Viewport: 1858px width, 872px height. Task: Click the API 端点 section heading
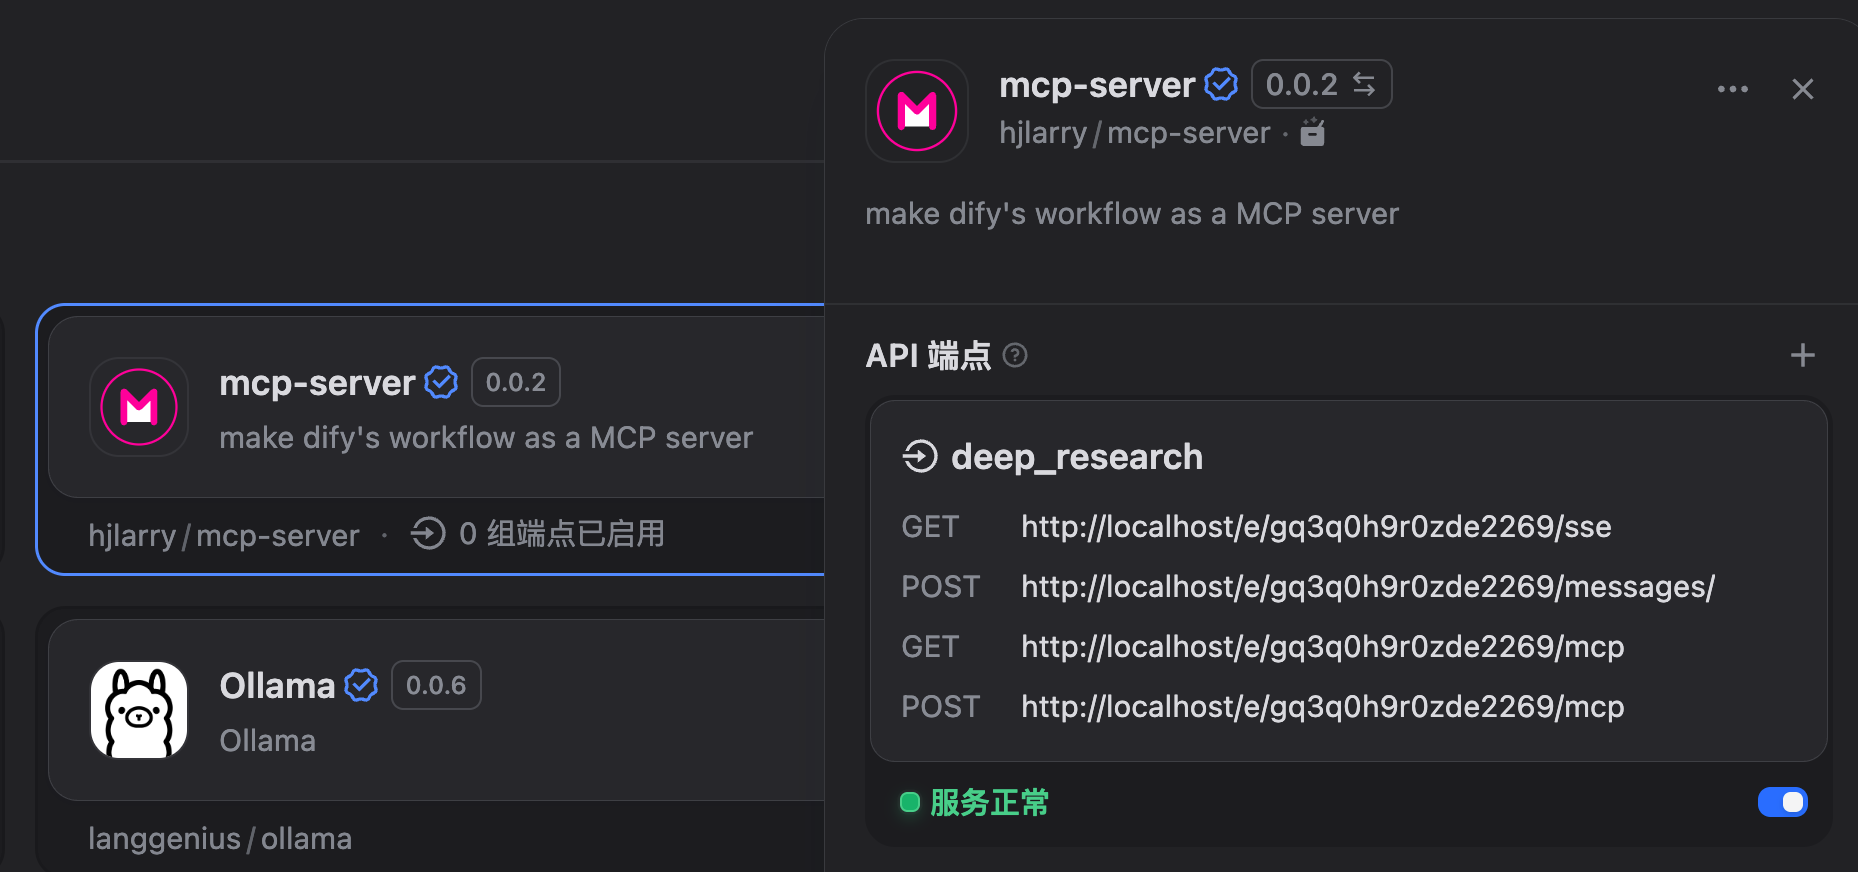pyautogui.click(x=928, y=355)
